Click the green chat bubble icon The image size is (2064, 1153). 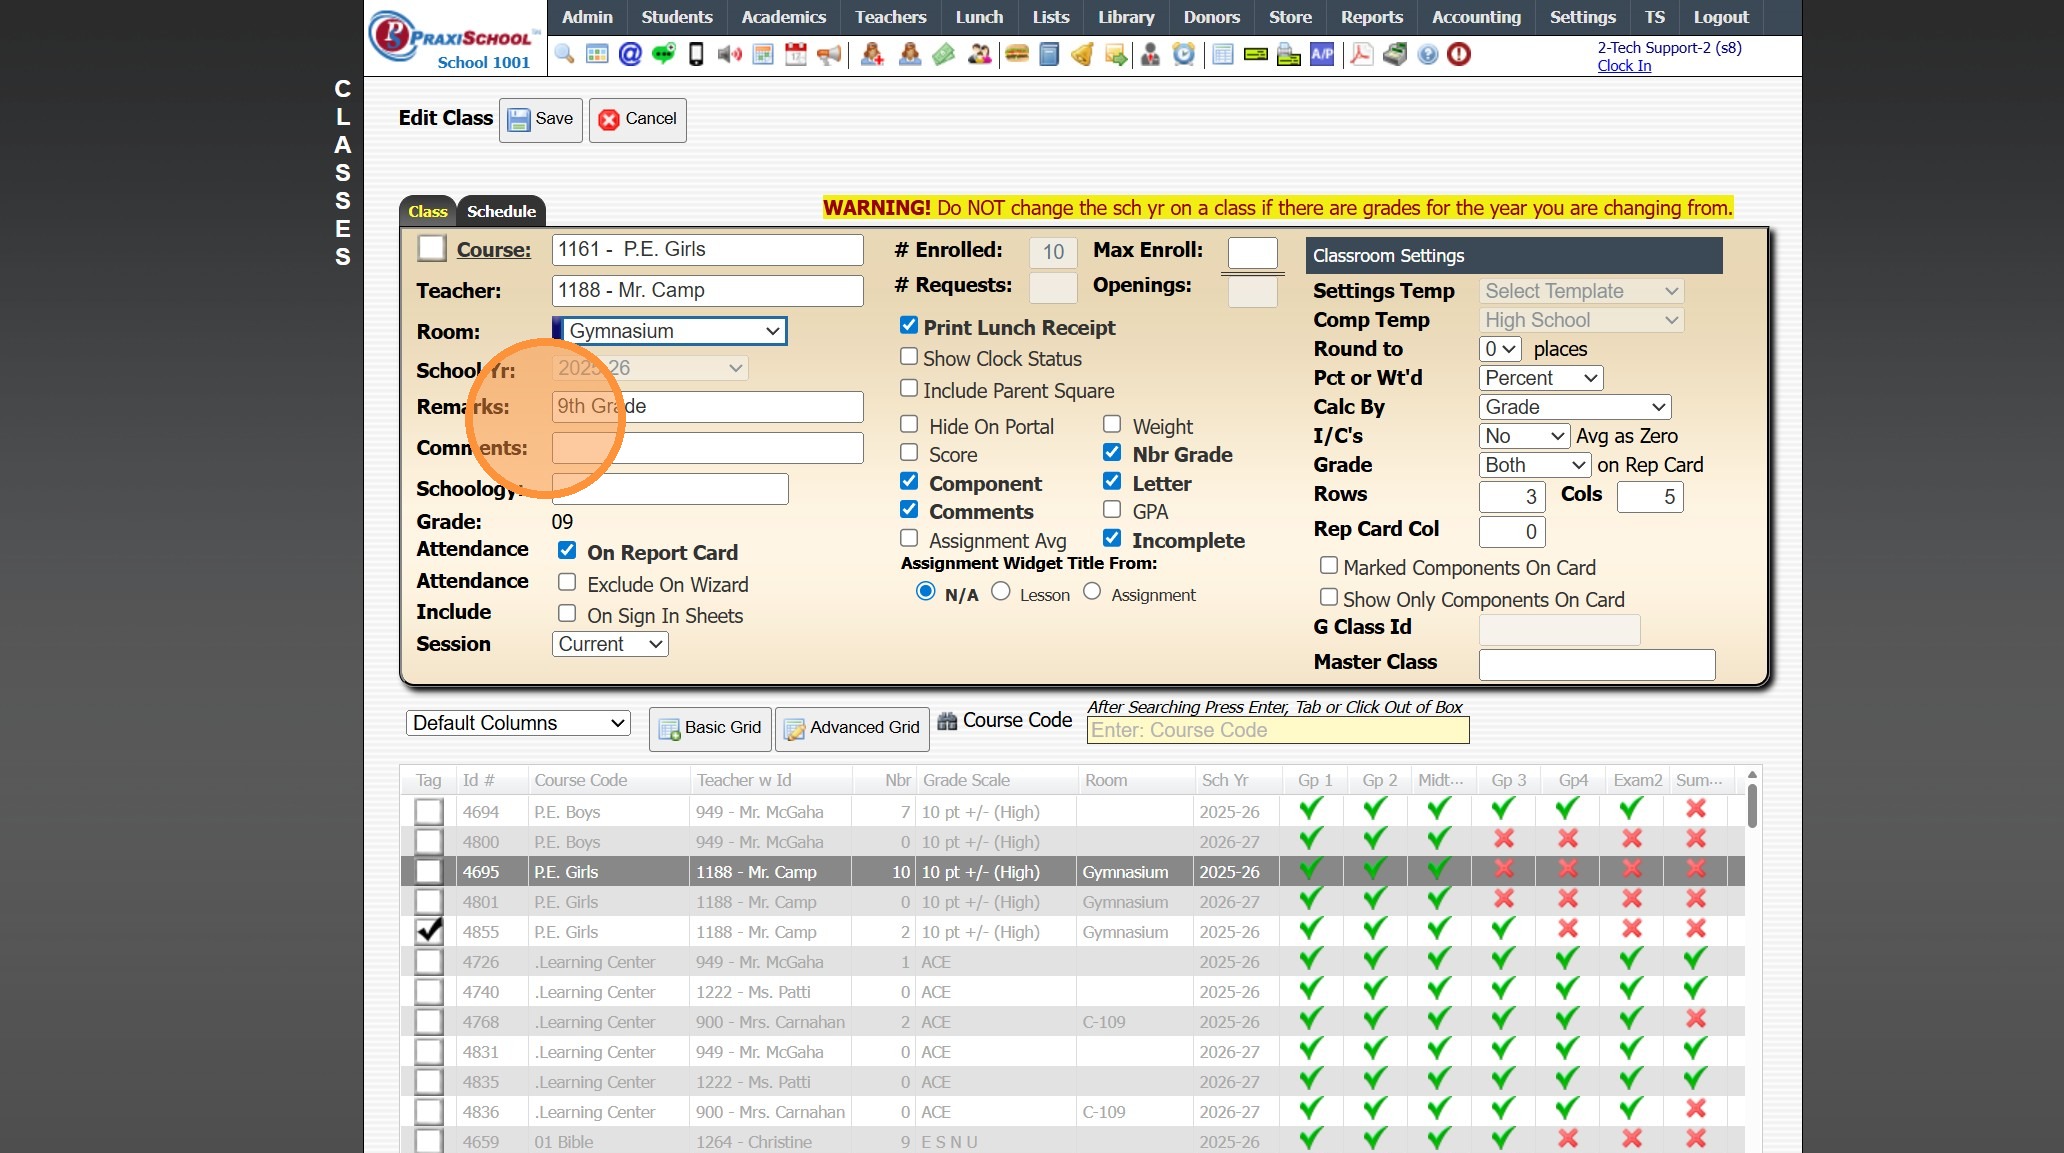click(663, 54)
